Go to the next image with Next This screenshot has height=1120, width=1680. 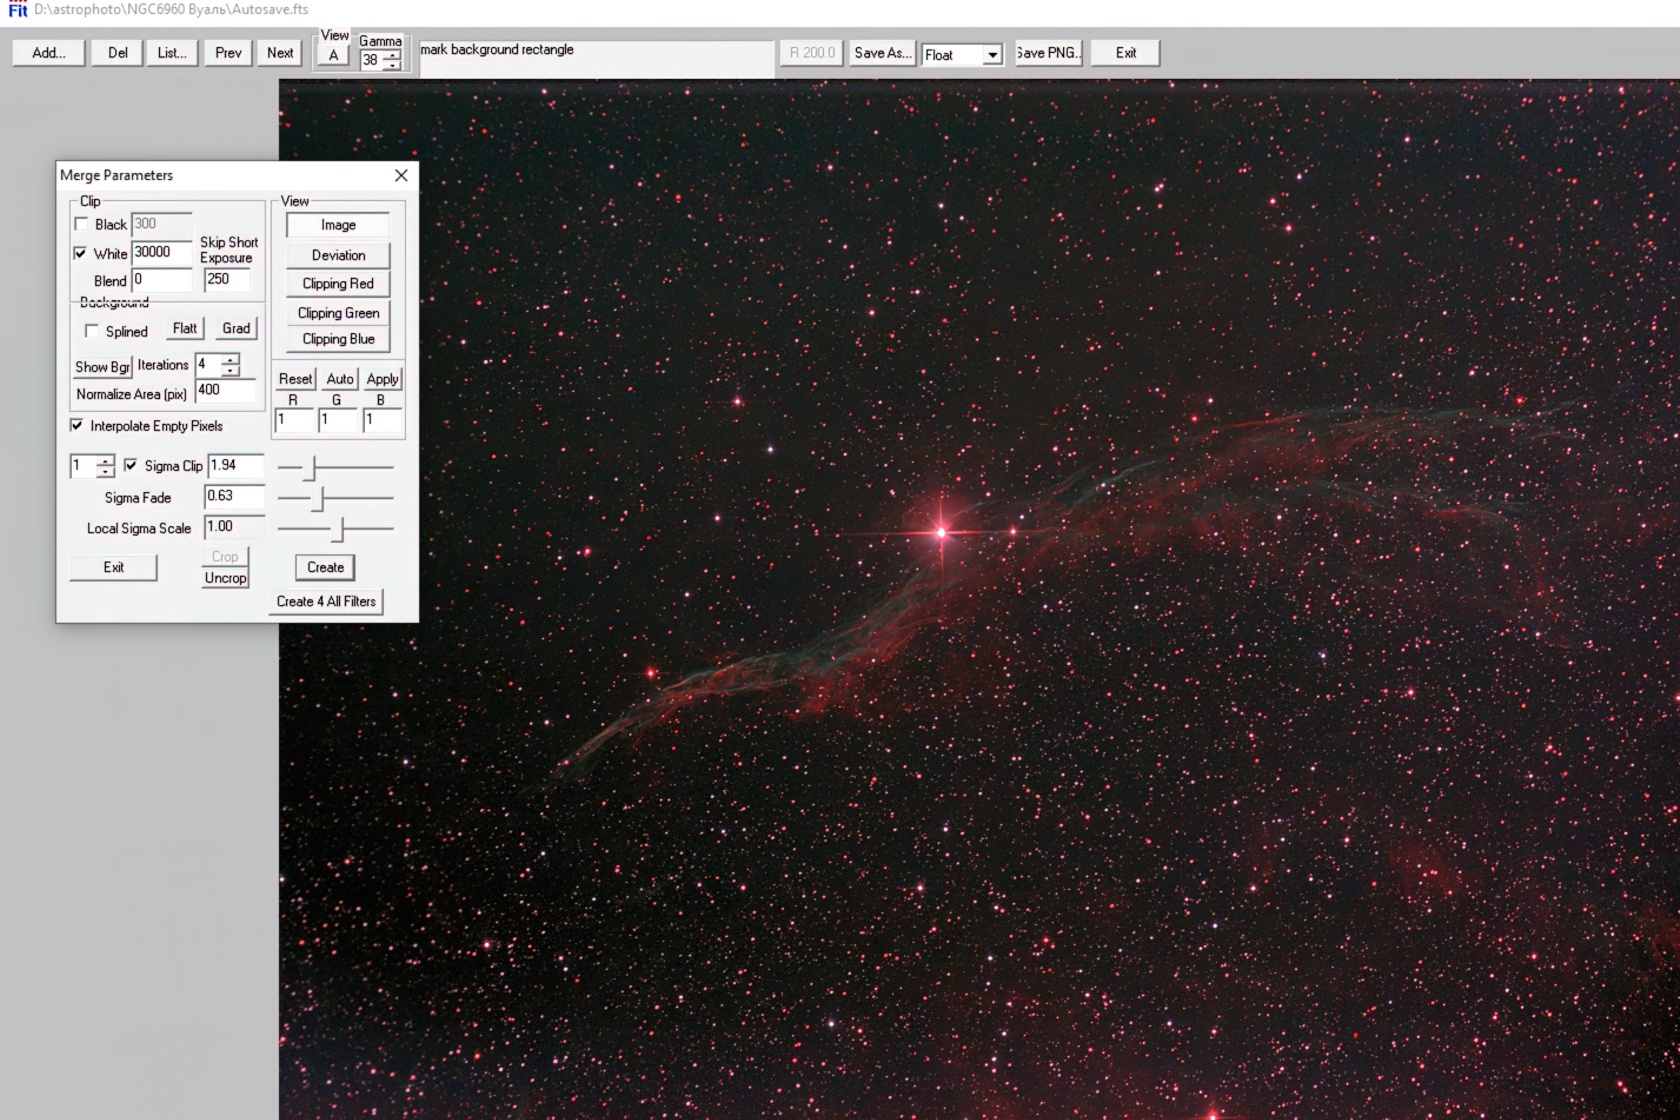coord(280,53)
